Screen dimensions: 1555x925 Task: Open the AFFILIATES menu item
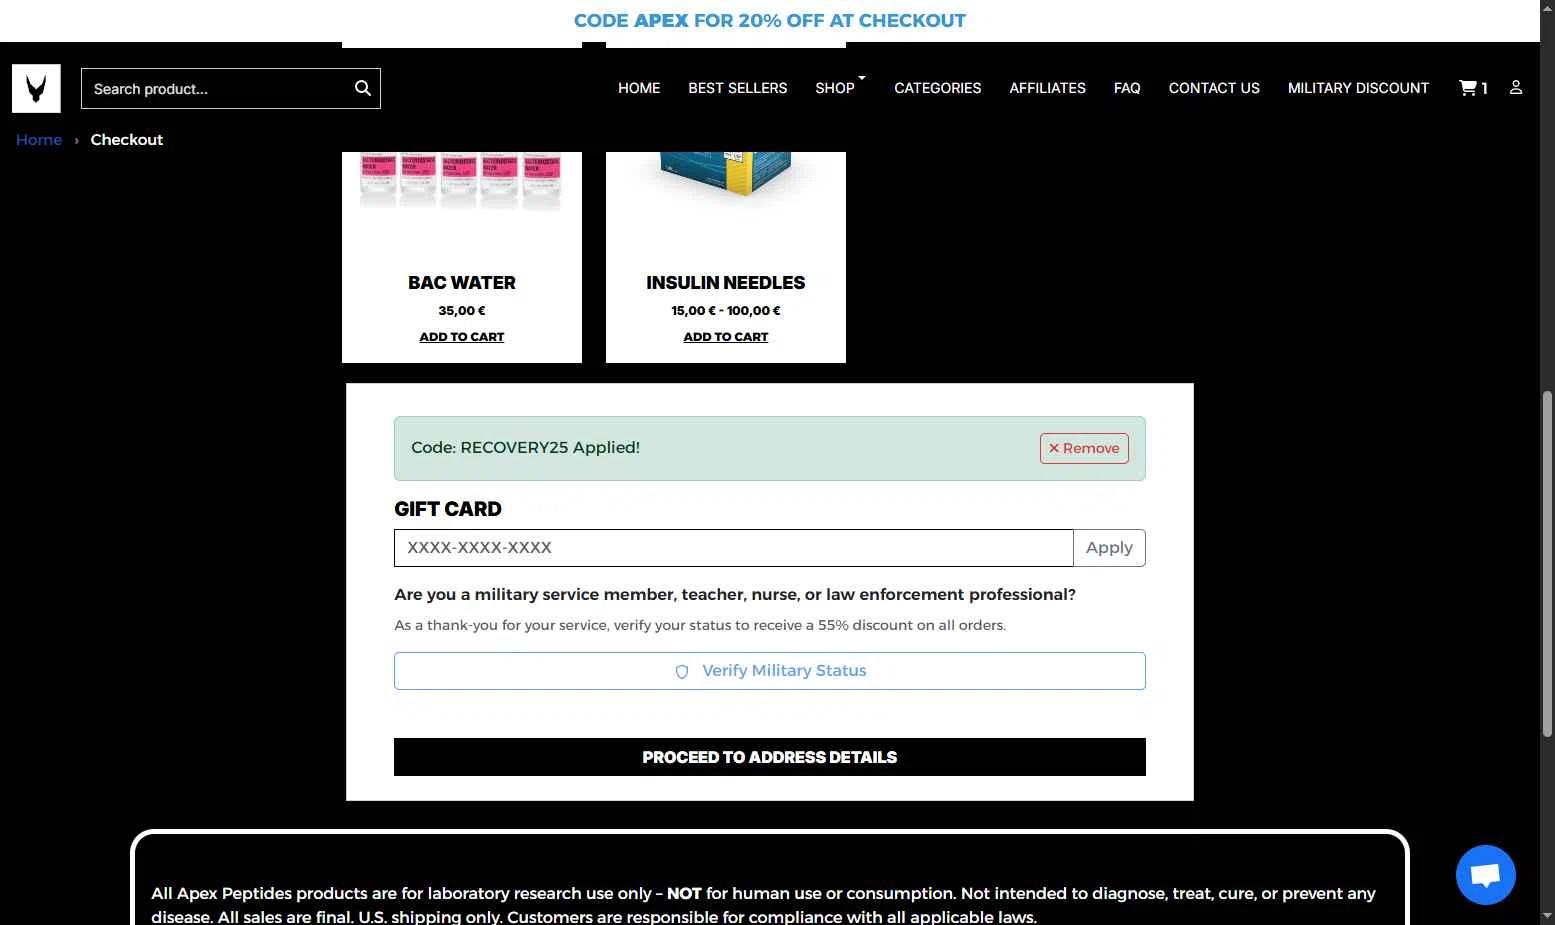pos(1047,88)
